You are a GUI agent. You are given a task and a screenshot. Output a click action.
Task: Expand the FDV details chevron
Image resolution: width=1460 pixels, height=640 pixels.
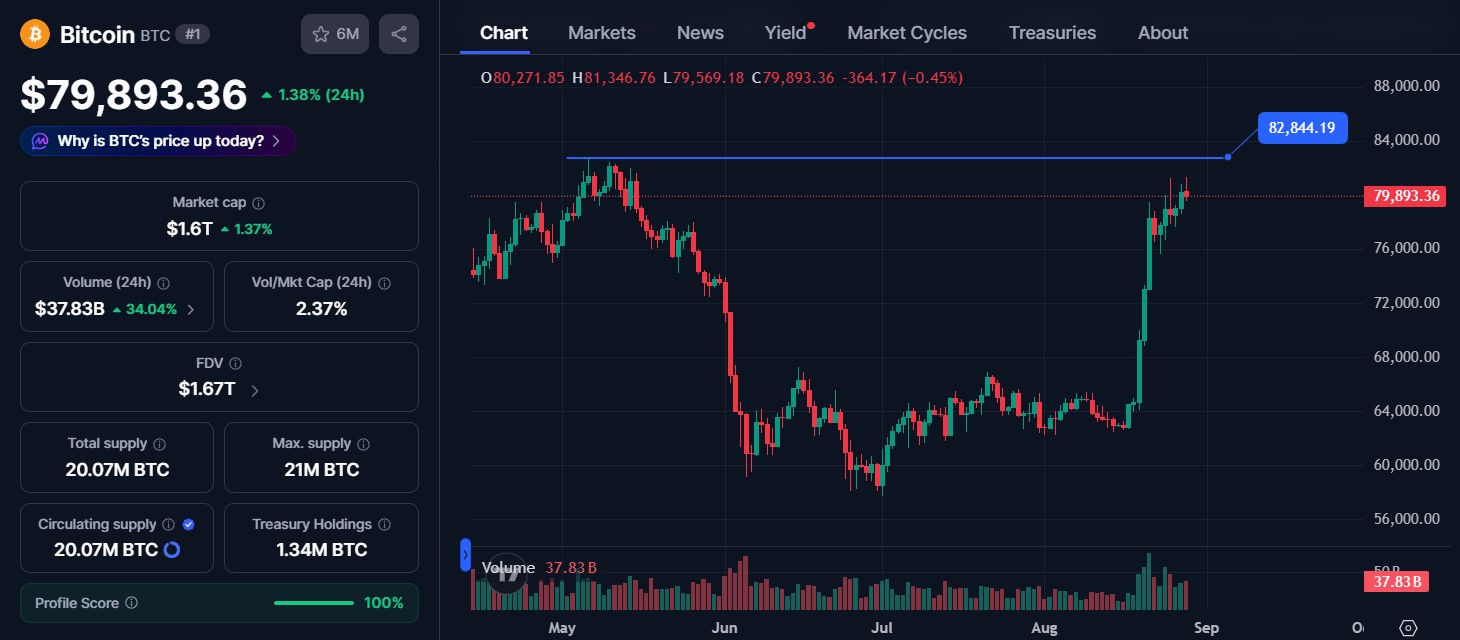click(254, 391)
